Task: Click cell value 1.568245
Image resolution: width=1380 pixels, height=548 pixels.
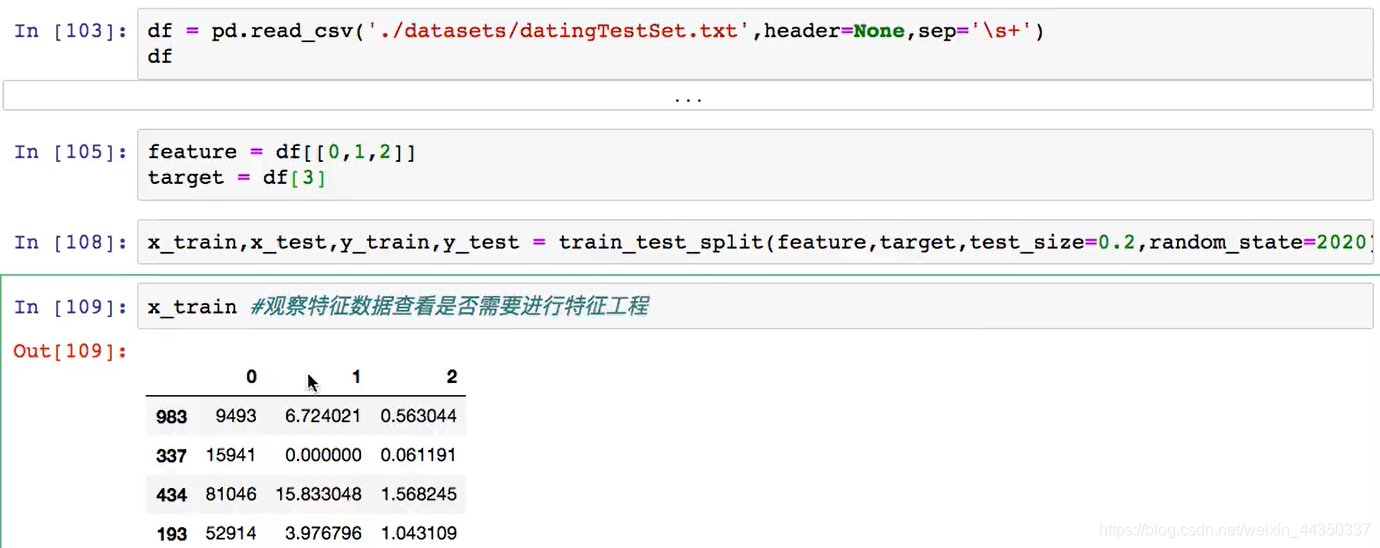Action: coord(418,494)
